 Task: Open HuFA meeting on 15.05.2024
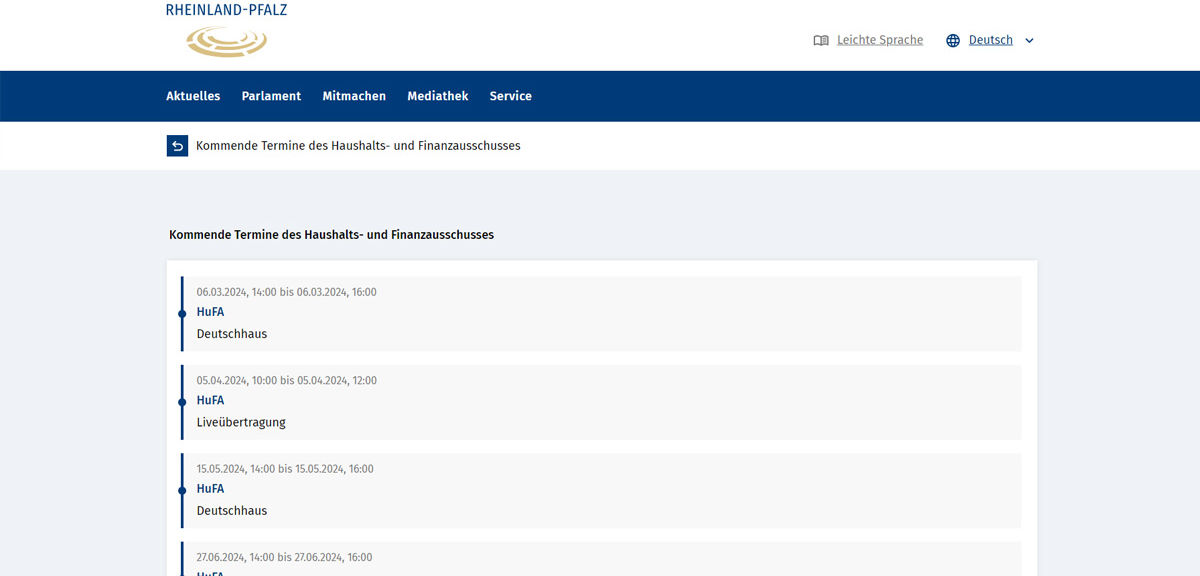pyautogui.click(x=210, y=489)
